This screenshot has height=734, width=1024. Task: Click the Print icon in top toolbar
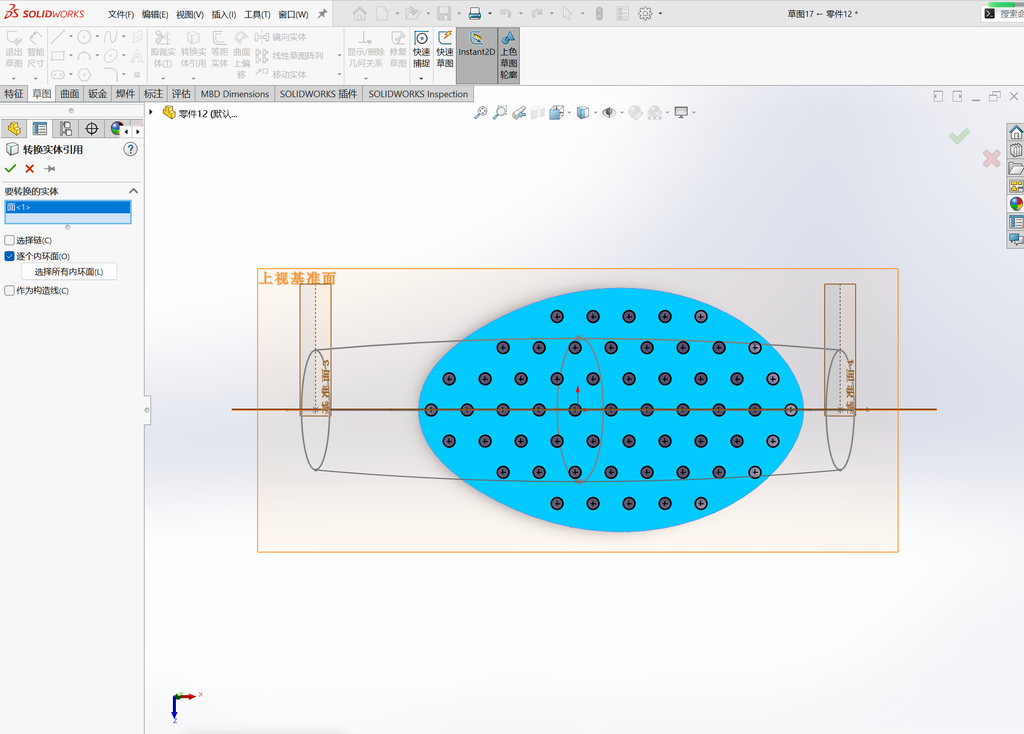[475, 13]
